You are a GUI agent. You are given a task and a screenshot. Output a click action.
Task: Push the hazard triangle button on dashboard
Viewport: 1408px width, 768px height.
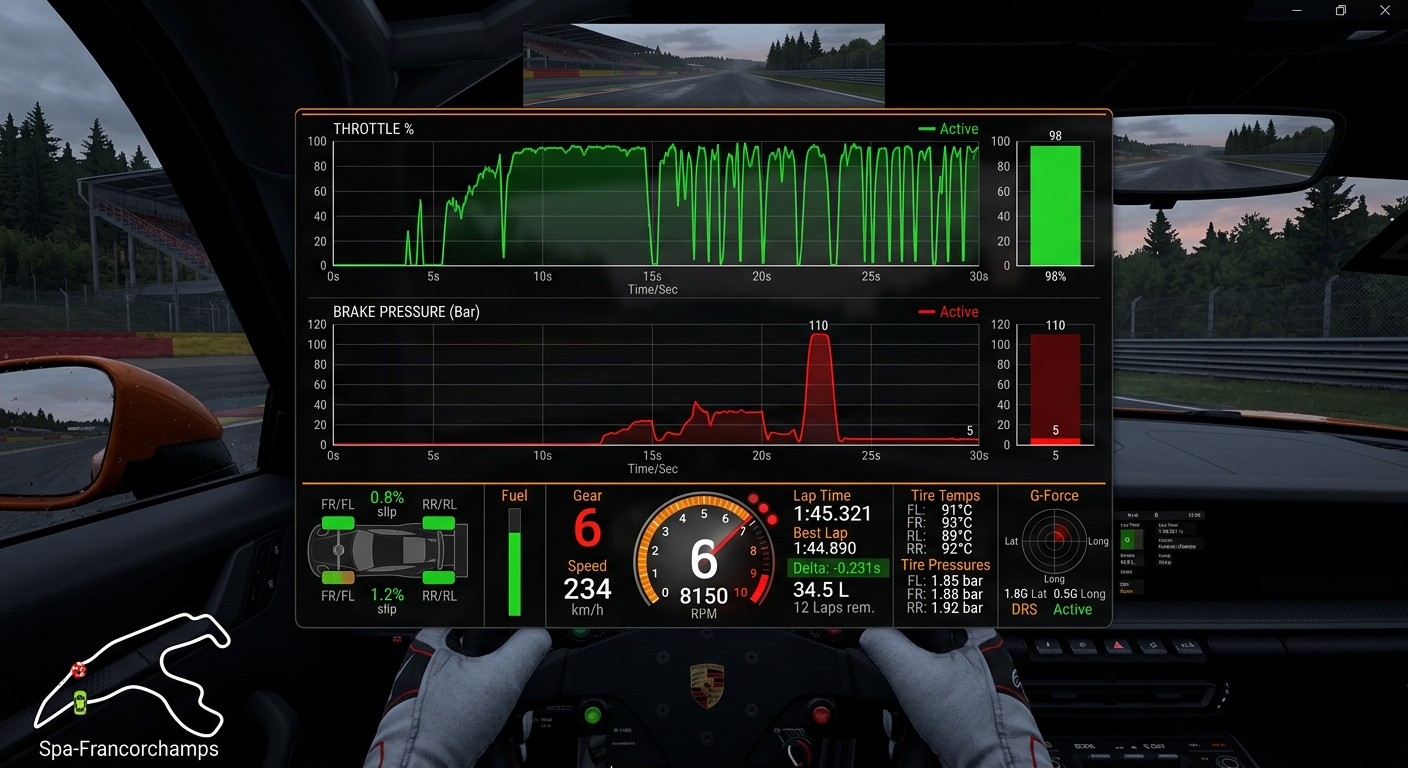[x=1117, y=646]
